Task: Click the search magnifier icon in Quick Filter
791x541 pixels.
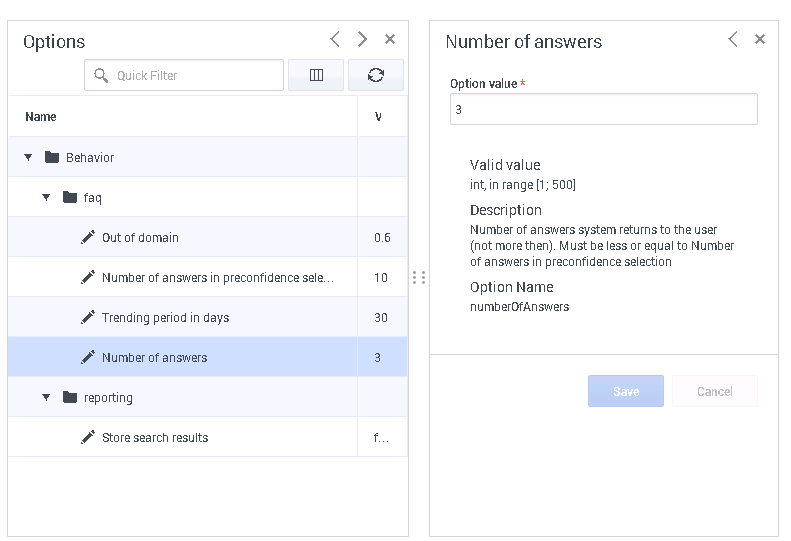Action: (x=101, y=75)
